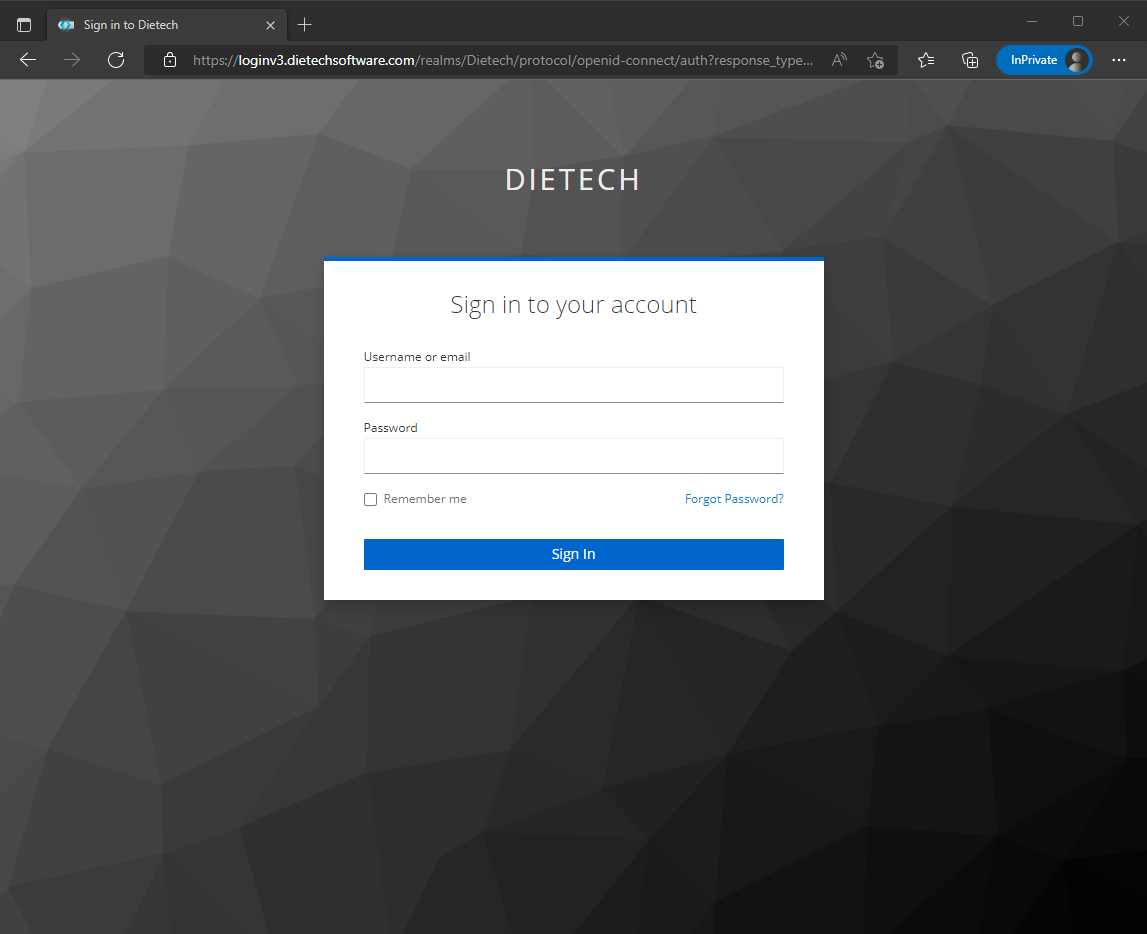The image size is (1147, 934).
Task: Focus the Username or email field
Action: (x=574, y=385)
